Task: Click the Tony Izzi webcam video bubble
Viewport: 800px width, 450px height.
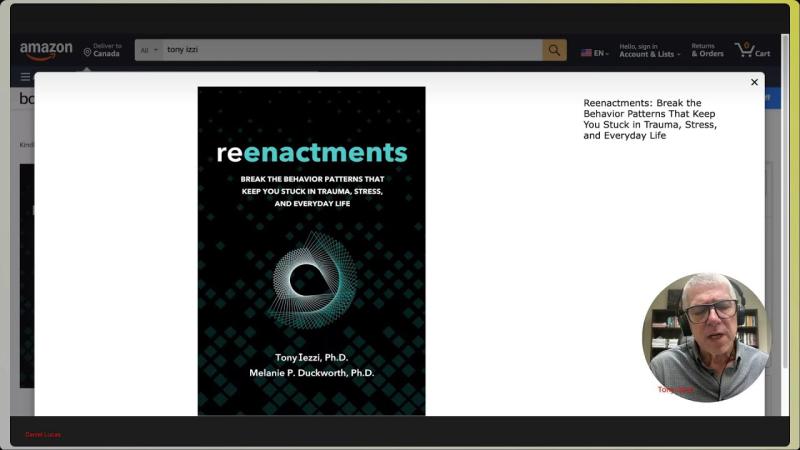Action: pos(706,337)
